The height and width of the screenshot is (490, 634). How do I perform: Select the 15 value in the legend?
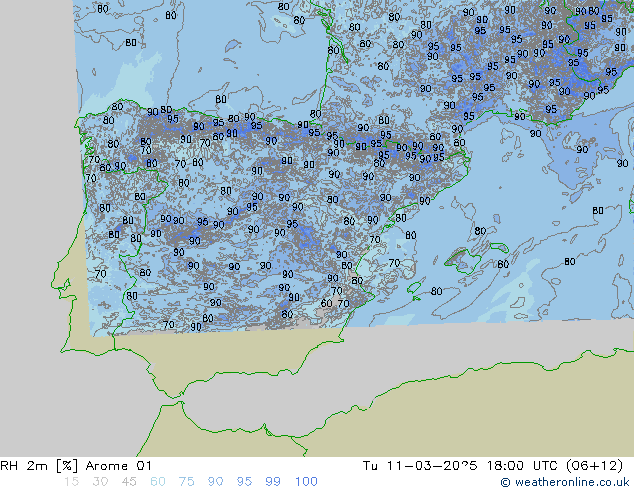(x=71, y=482)
